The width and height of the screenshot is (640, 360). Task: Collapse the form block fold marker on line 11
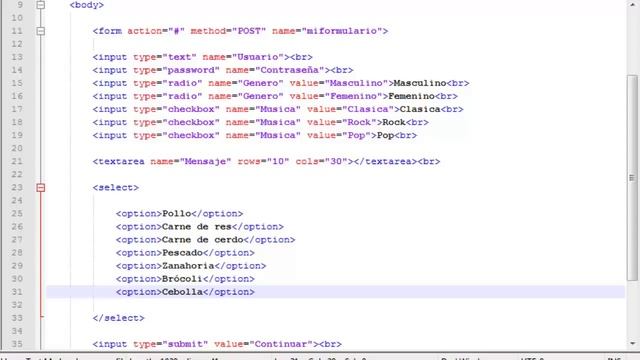[40, 31]
